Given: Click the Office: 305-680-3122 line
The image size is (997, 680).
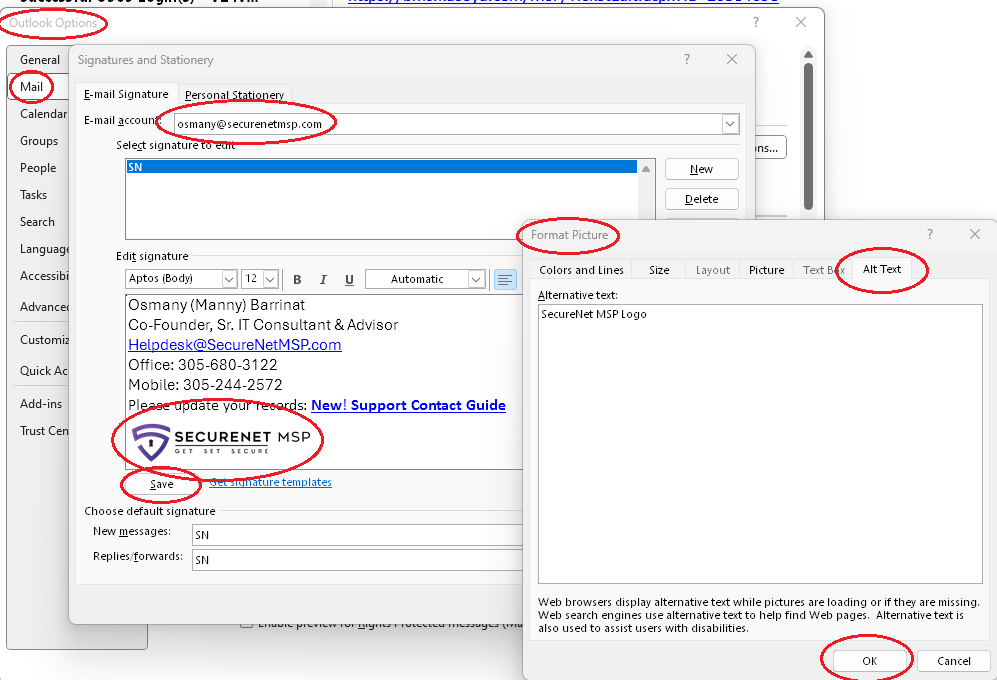Looking at the screenshot, I should point(203,364).
